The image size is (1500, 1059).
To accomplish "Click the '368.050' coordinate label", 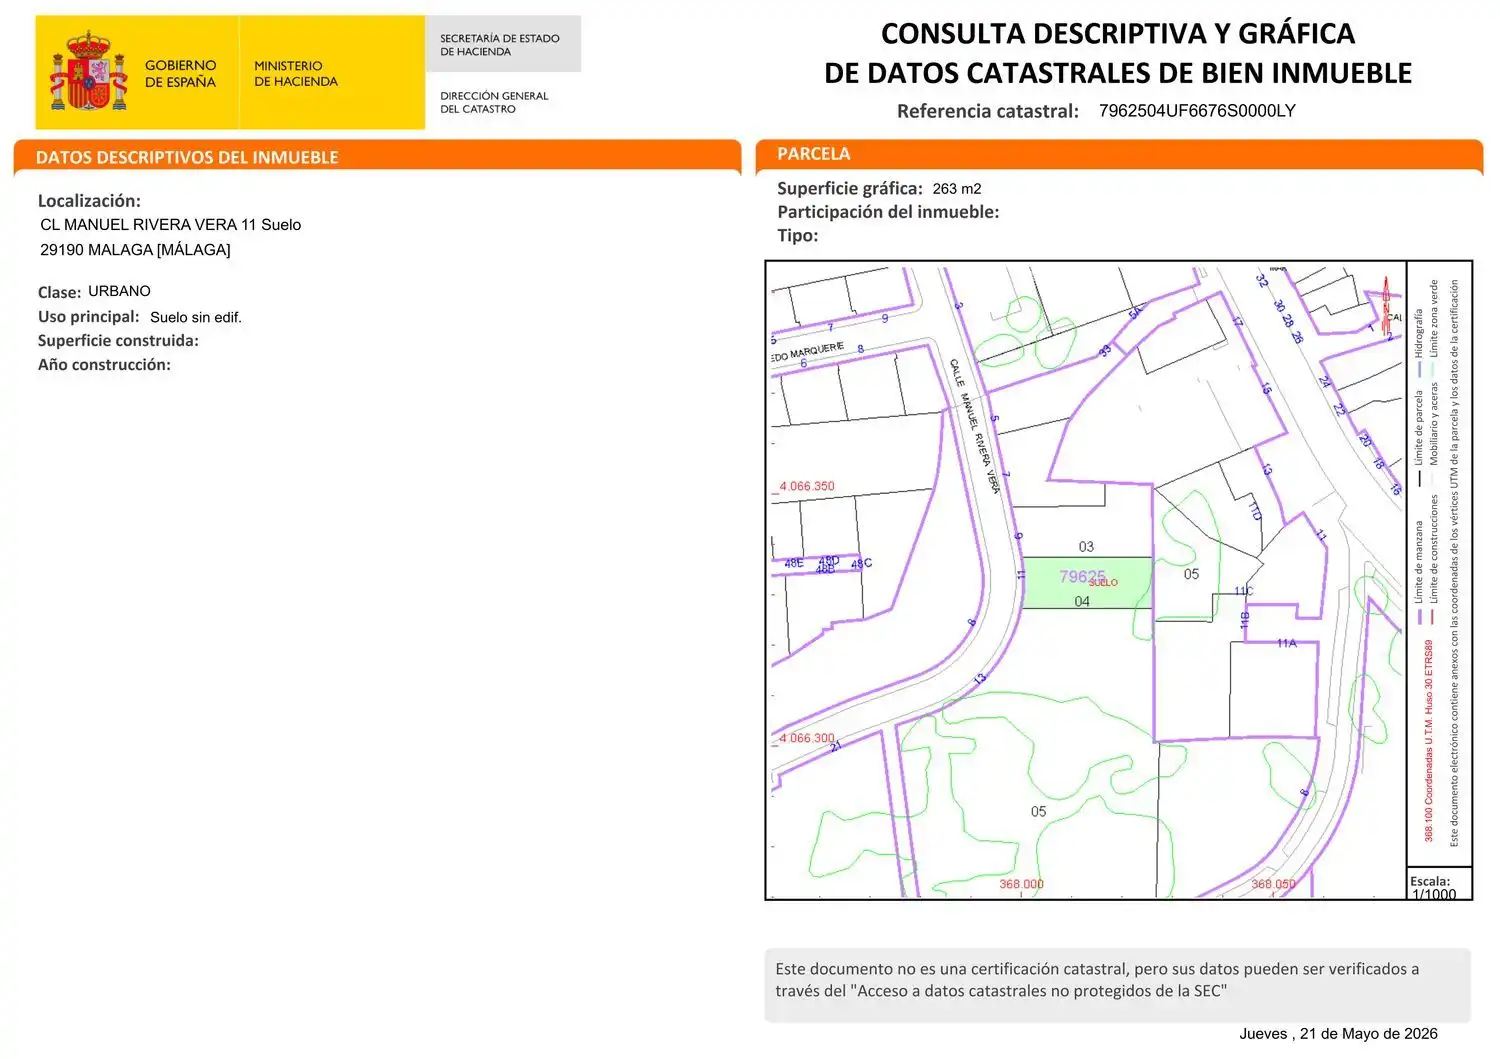I will click(1274, 885).
